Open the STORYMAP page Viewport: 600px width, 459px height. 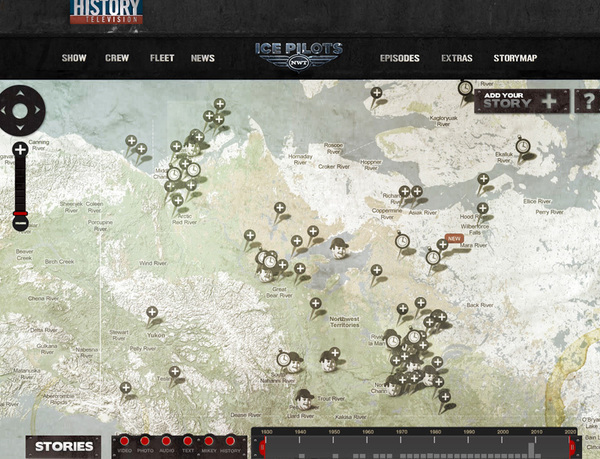pos(515,58)
